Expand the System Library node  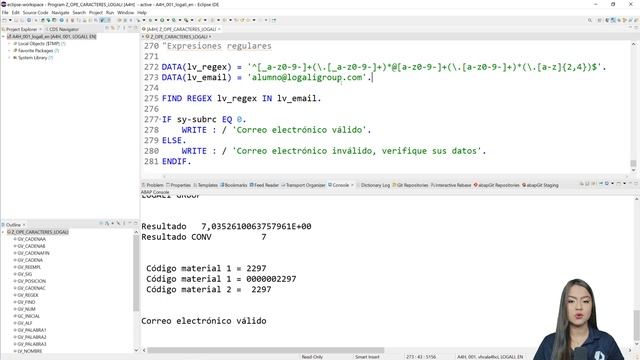[9, 58]
